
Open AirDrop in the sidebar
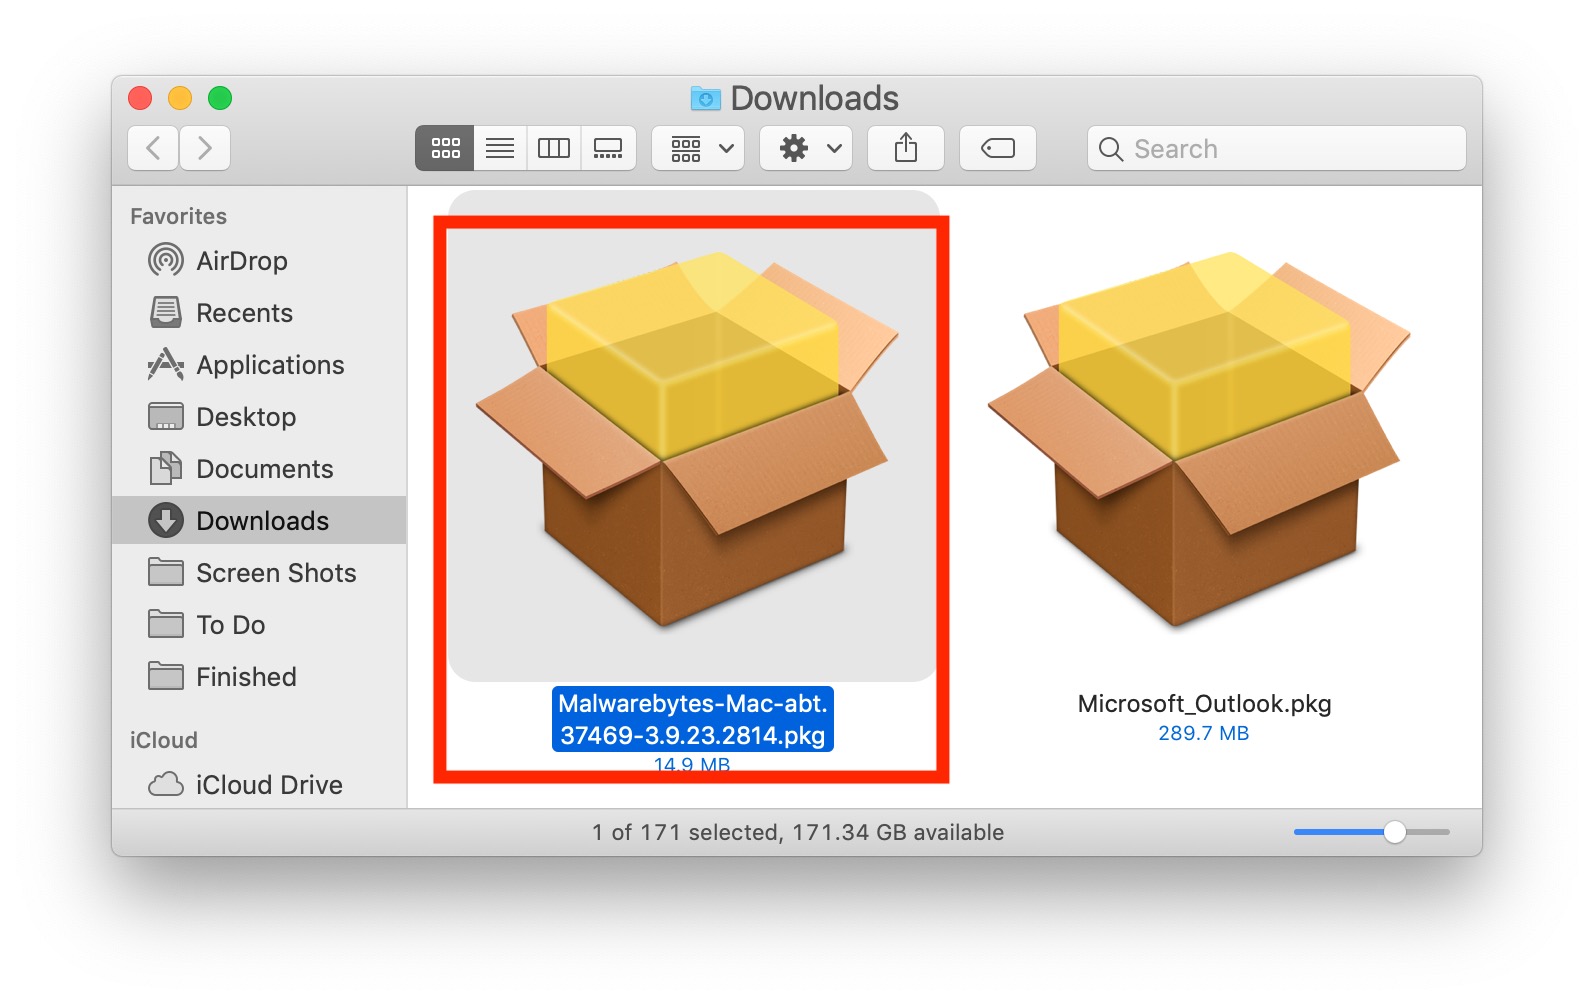[x=259, y=261]
